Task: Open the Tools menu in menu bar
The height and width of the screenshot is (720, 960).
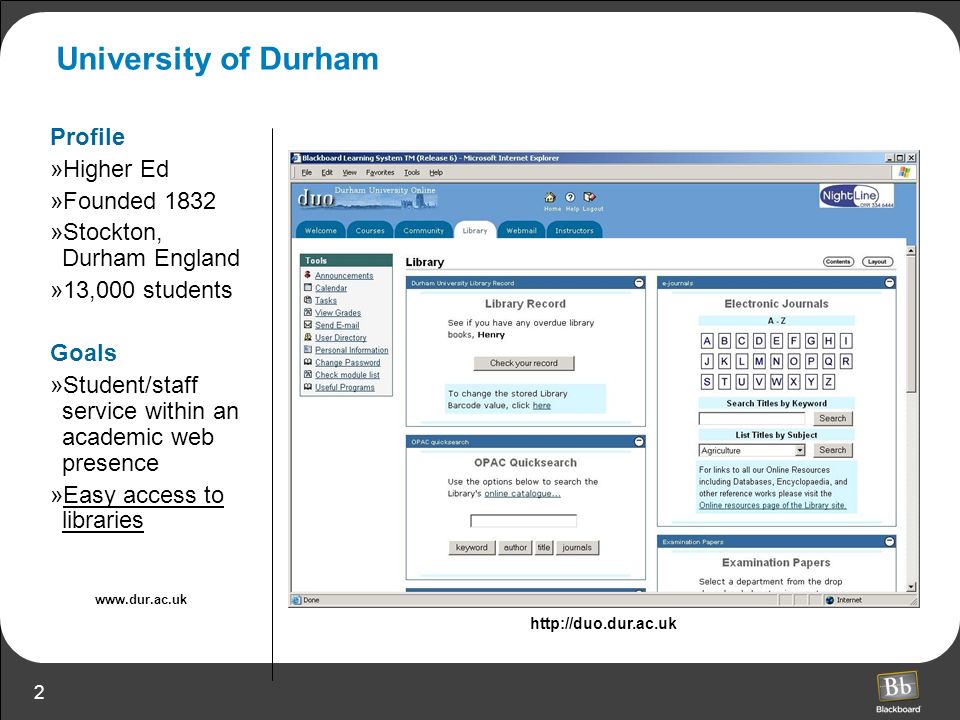Action: click(x=411, y=173)
